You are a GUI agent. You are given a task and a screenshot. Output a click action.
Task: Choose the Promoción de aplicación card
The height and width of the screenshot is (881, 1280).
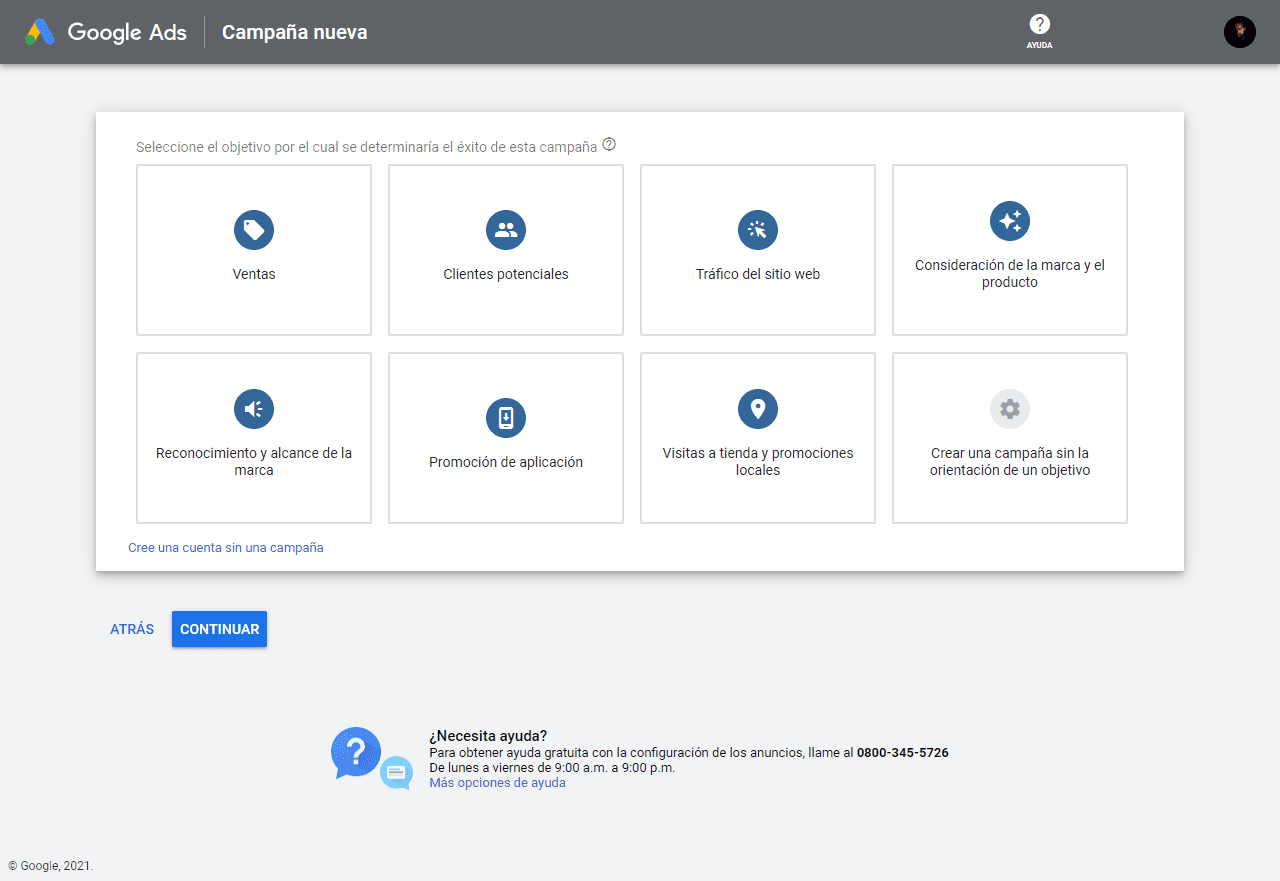coord(505,437)
